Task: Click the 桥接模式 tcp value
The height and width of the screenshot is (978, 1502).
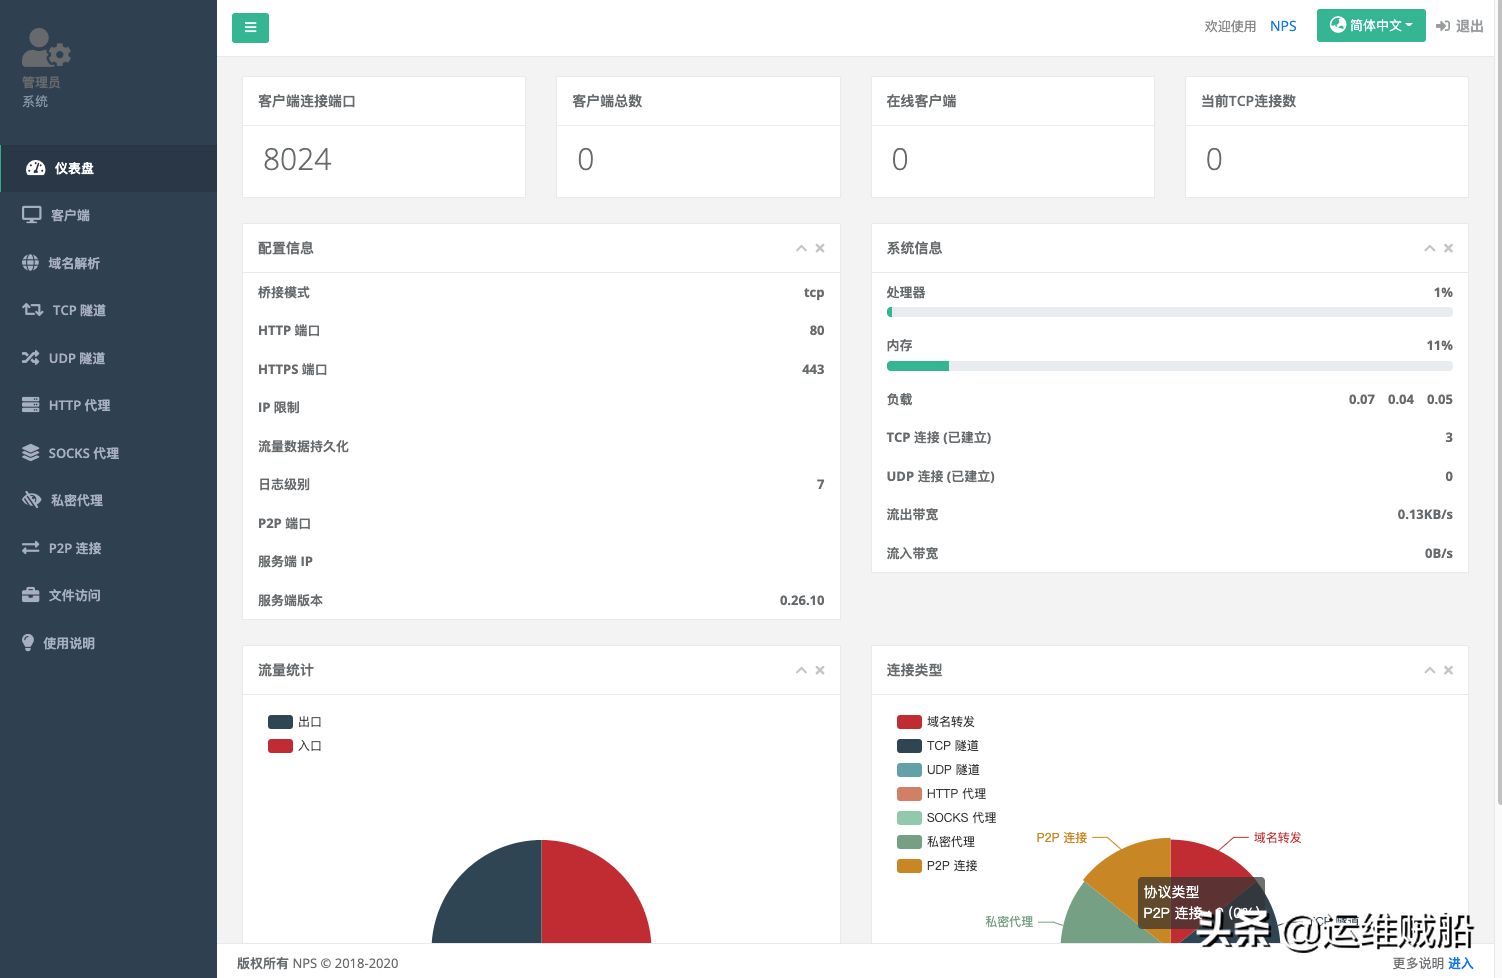Action: (814, 293)
